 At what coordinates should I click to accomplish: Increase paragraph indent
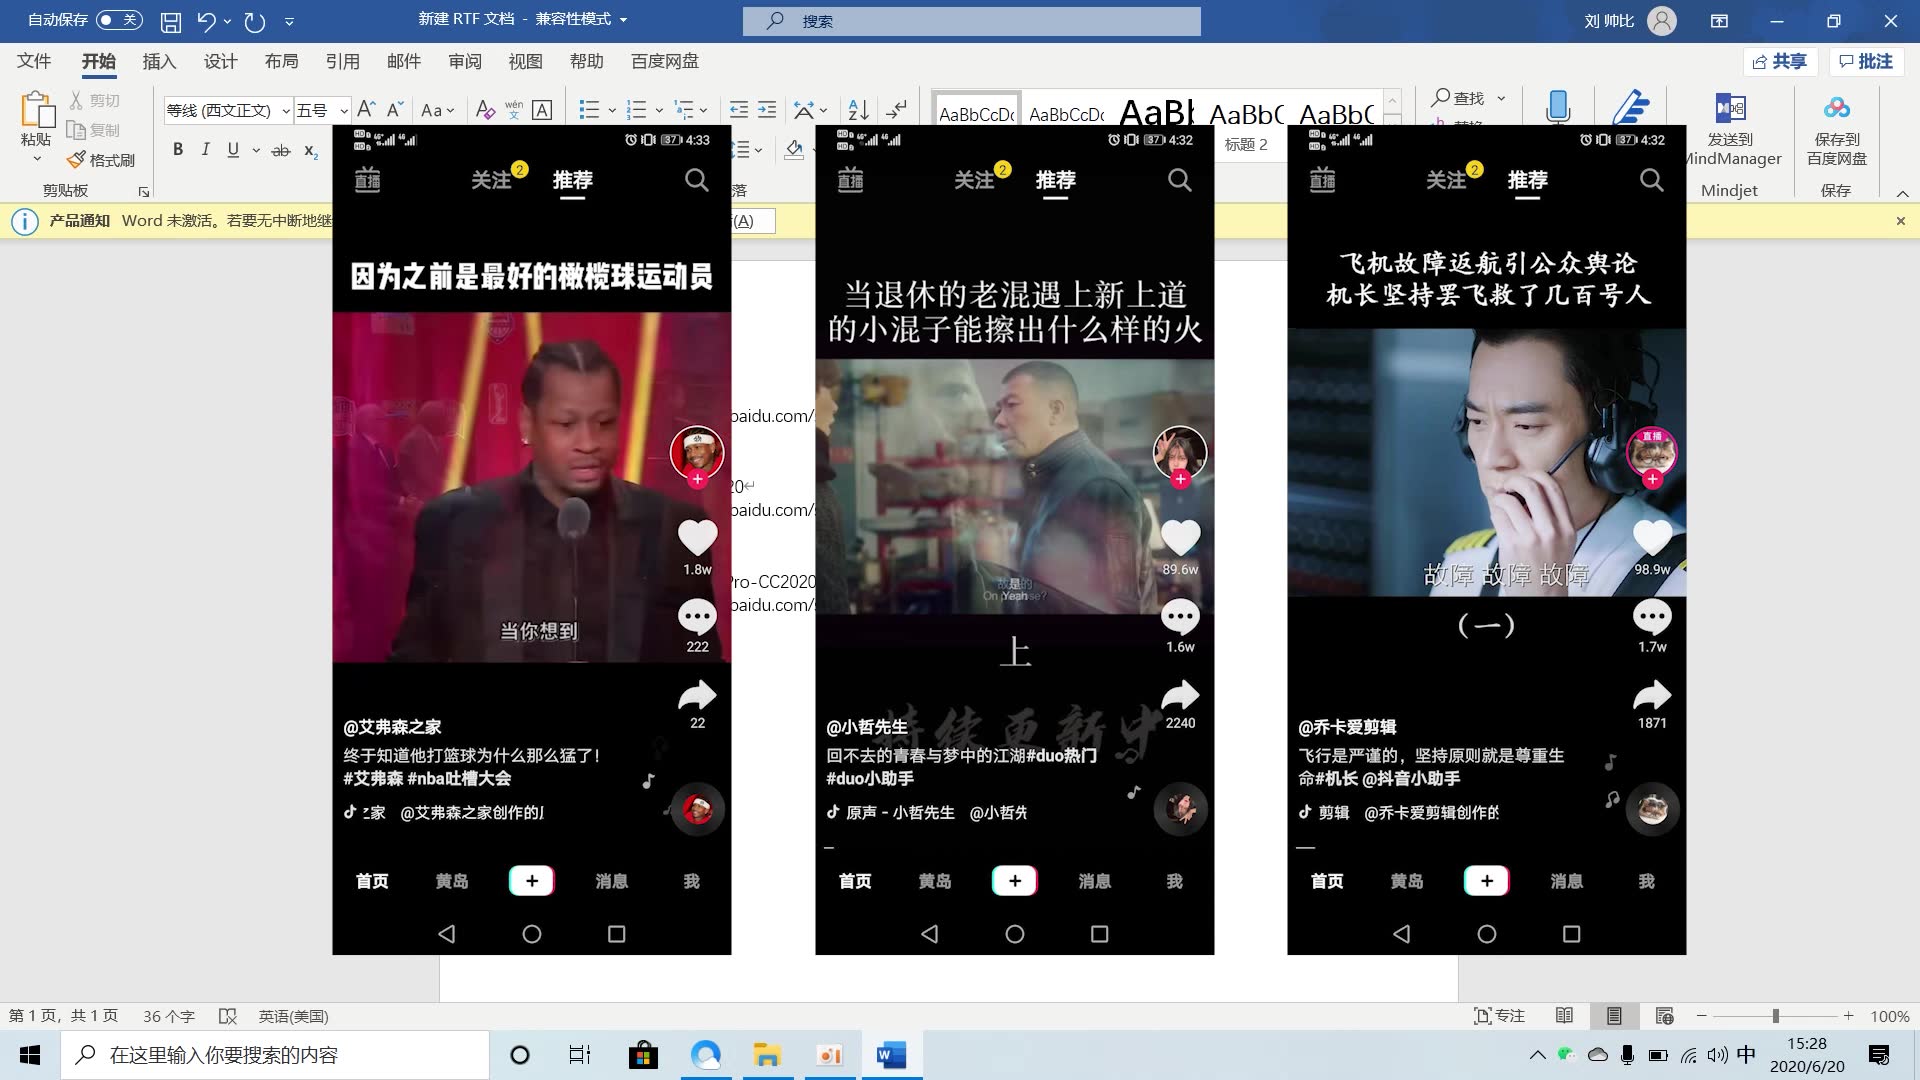click(x=767, y=109)
